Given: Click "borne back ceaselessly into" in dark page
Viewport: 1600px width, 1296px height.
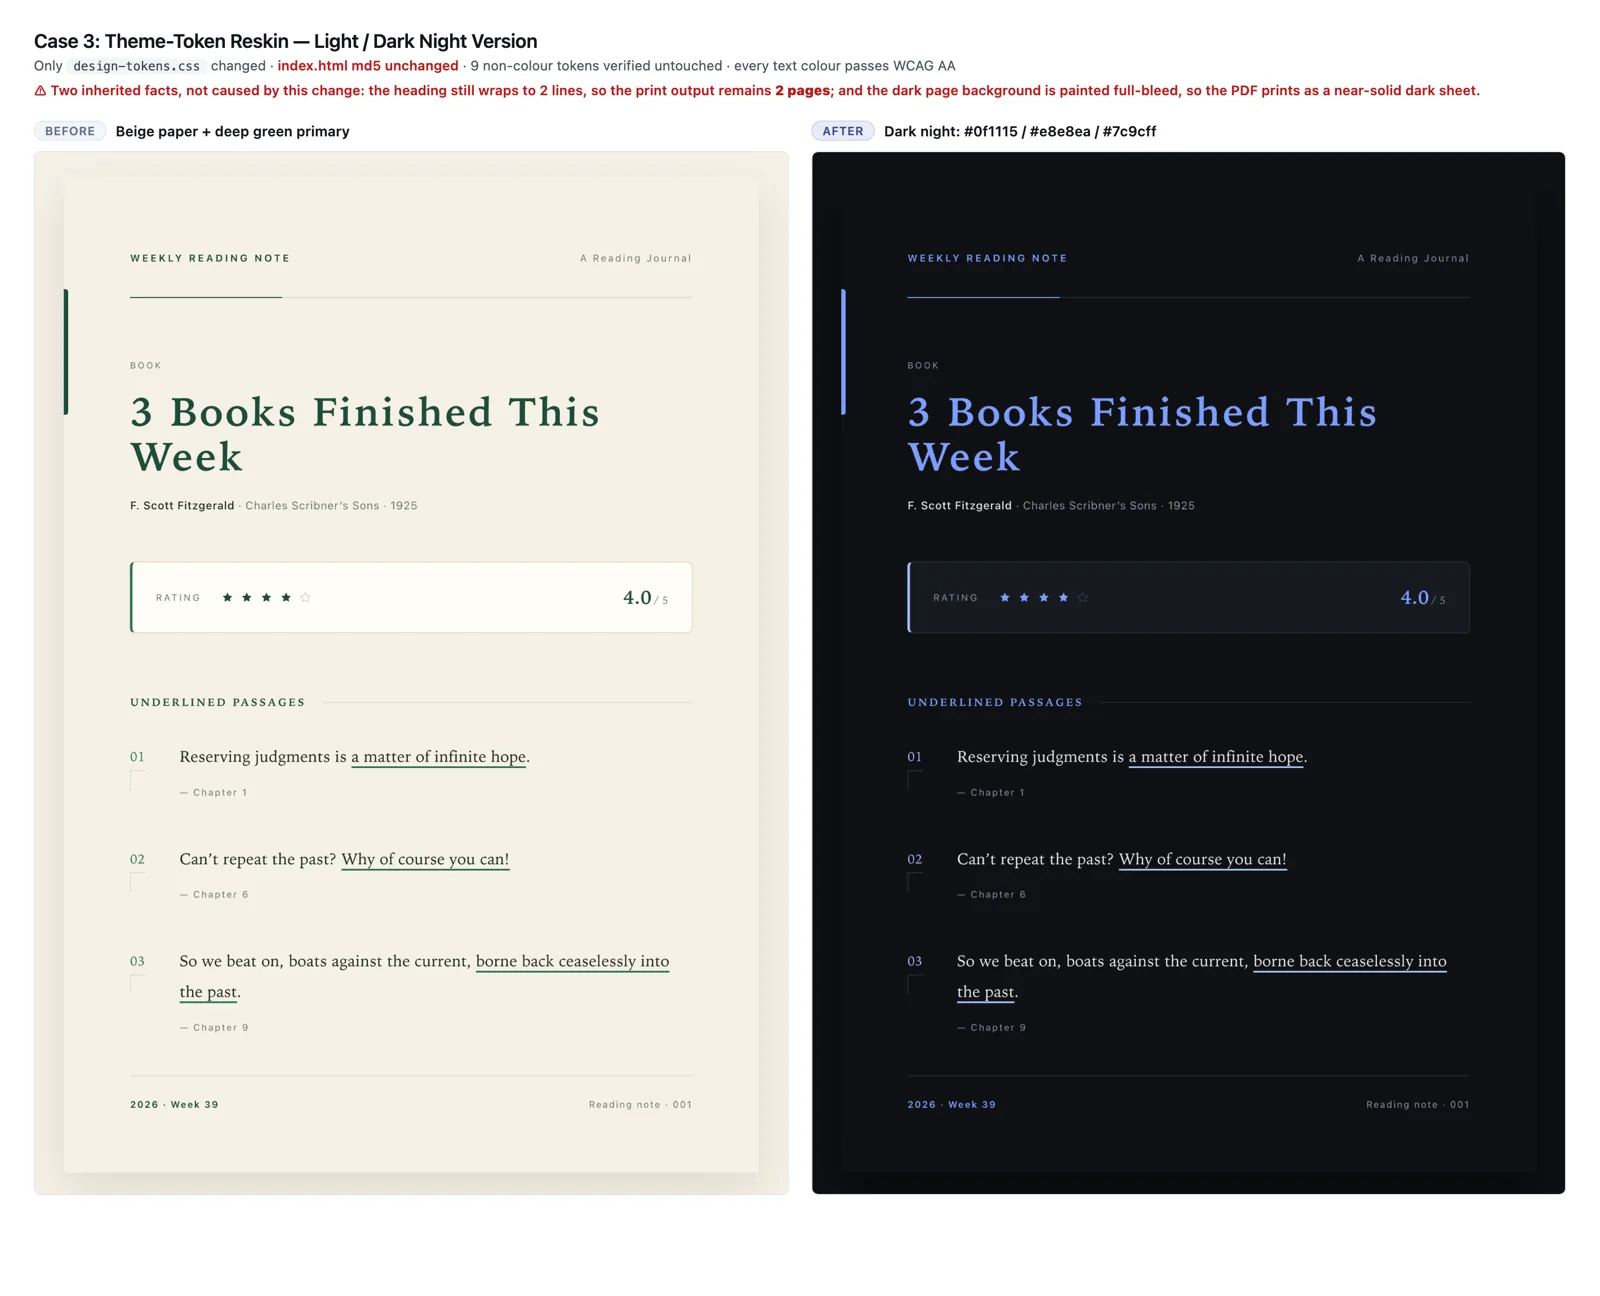Looking at the screenshot, I should [1350, 961].
